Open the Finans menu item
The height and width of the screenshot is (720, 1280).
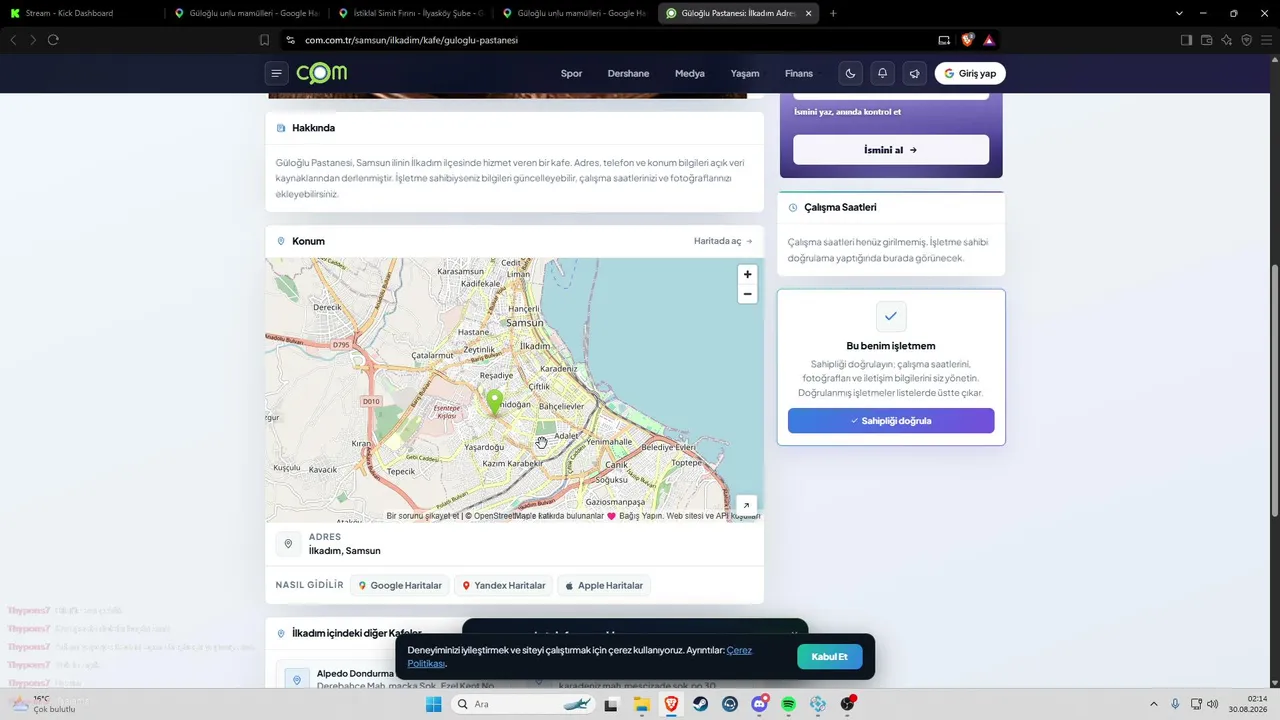799,73
